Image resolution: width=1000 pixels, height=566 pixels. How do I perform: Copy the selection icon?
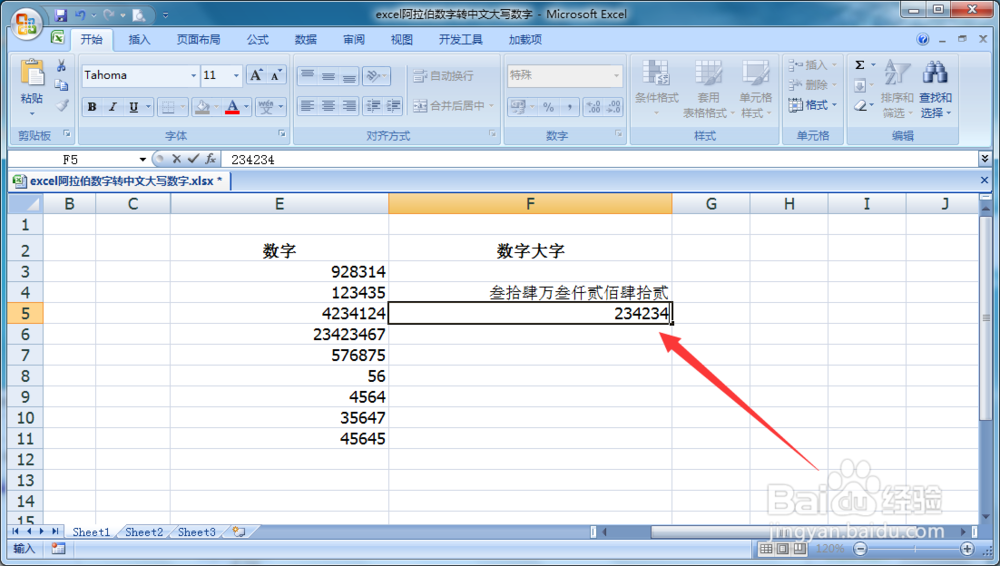tap(61, 86)
